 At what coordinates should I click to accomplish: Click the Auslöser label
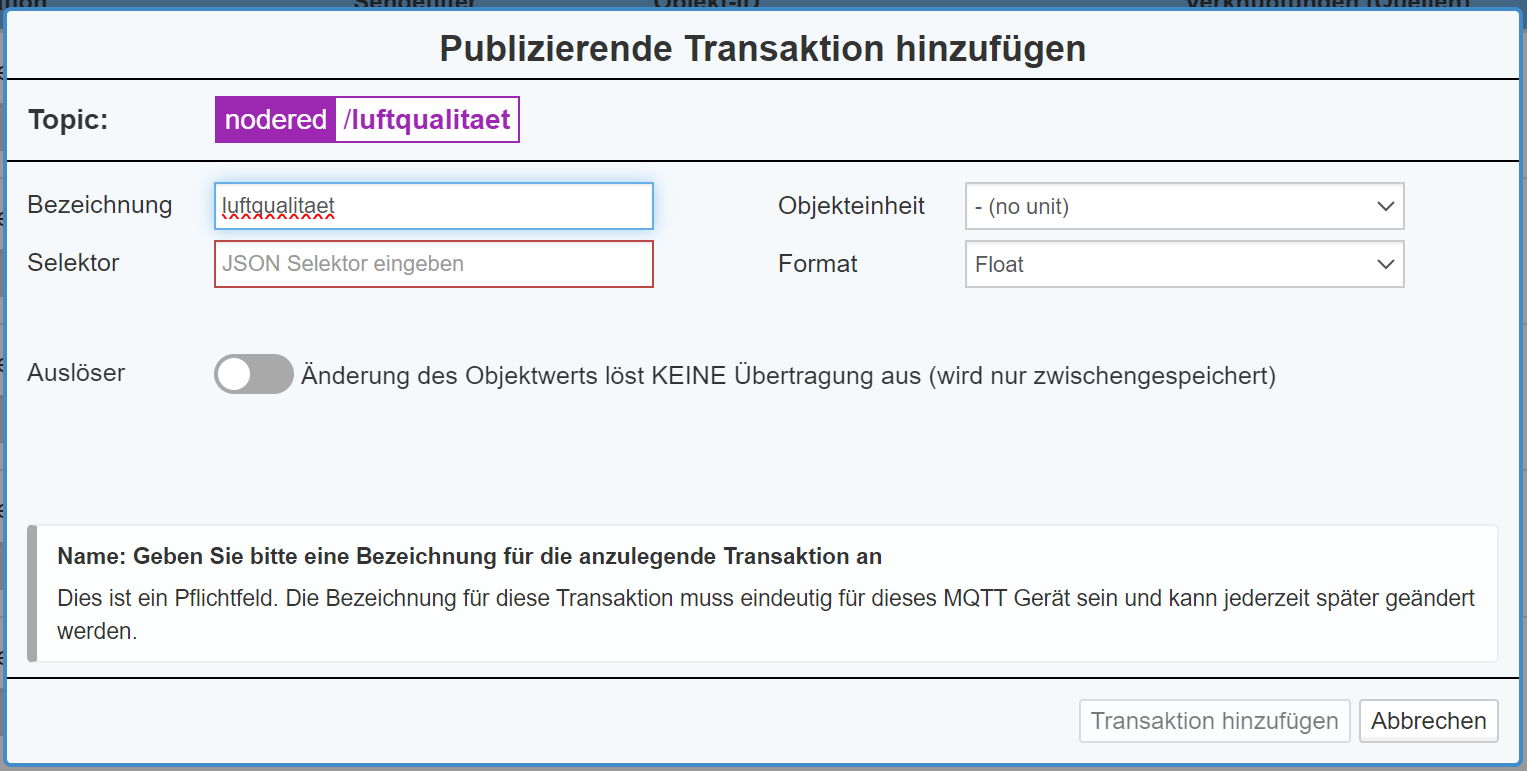76,373
